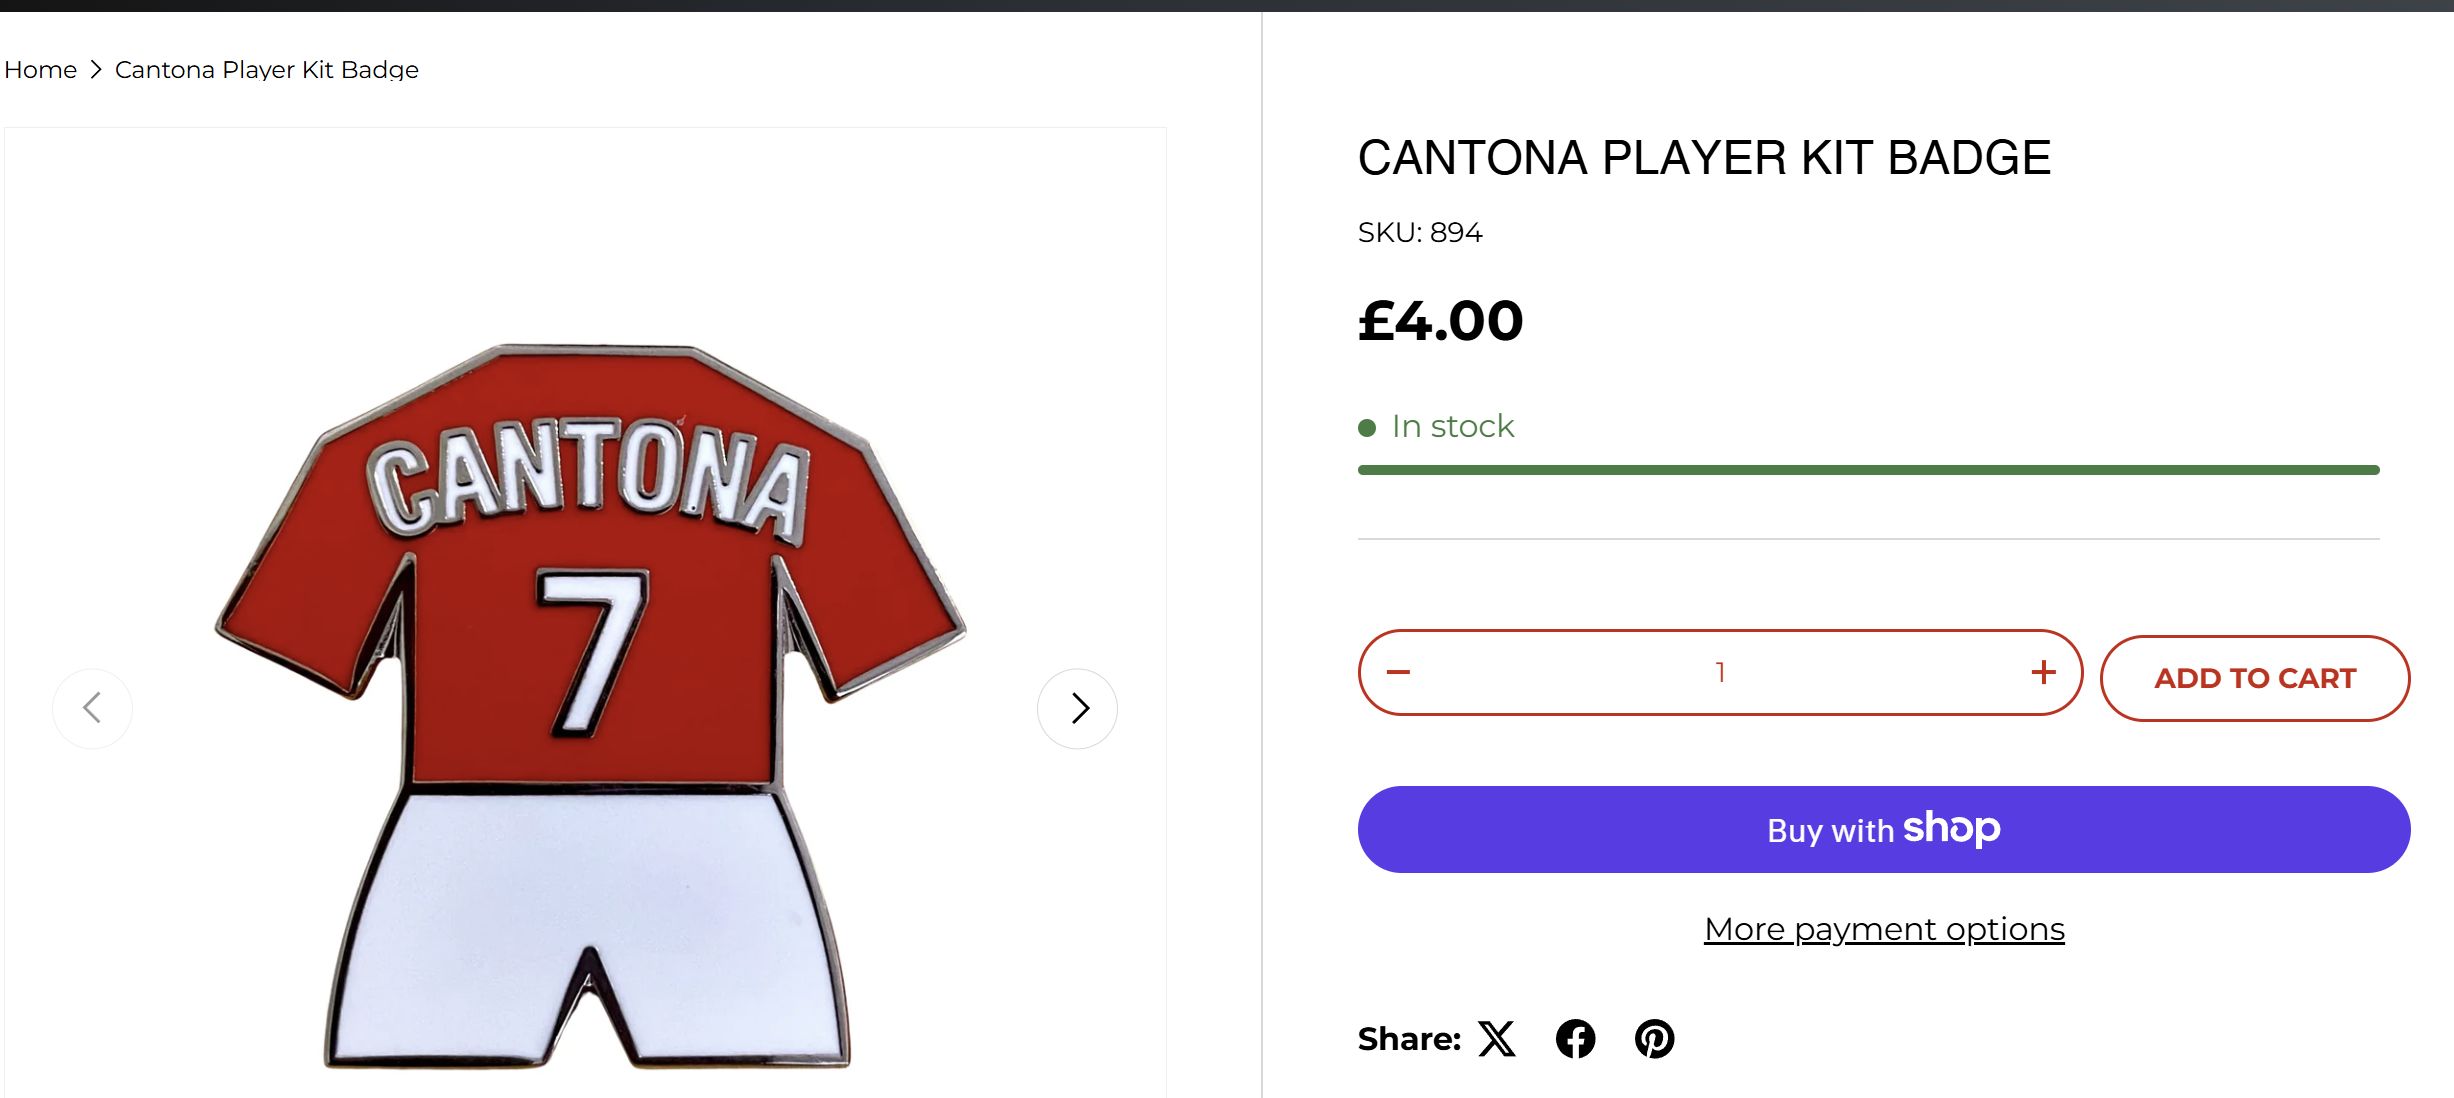Click the £4.00 price
This screenshot has height=1098, width=2454.
pos(1440,321)
